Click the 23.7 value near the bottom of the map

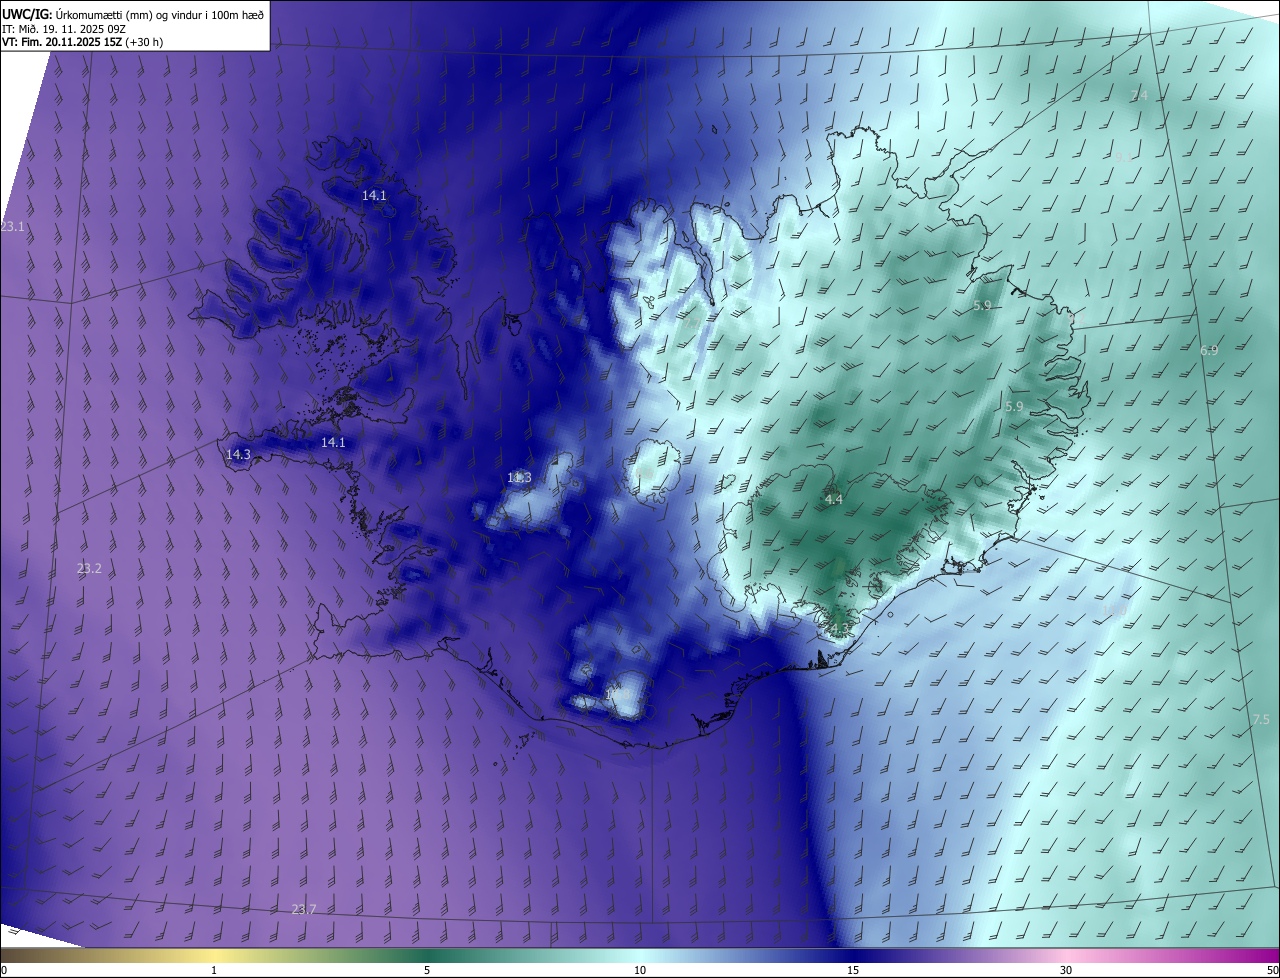click(304, 909)
